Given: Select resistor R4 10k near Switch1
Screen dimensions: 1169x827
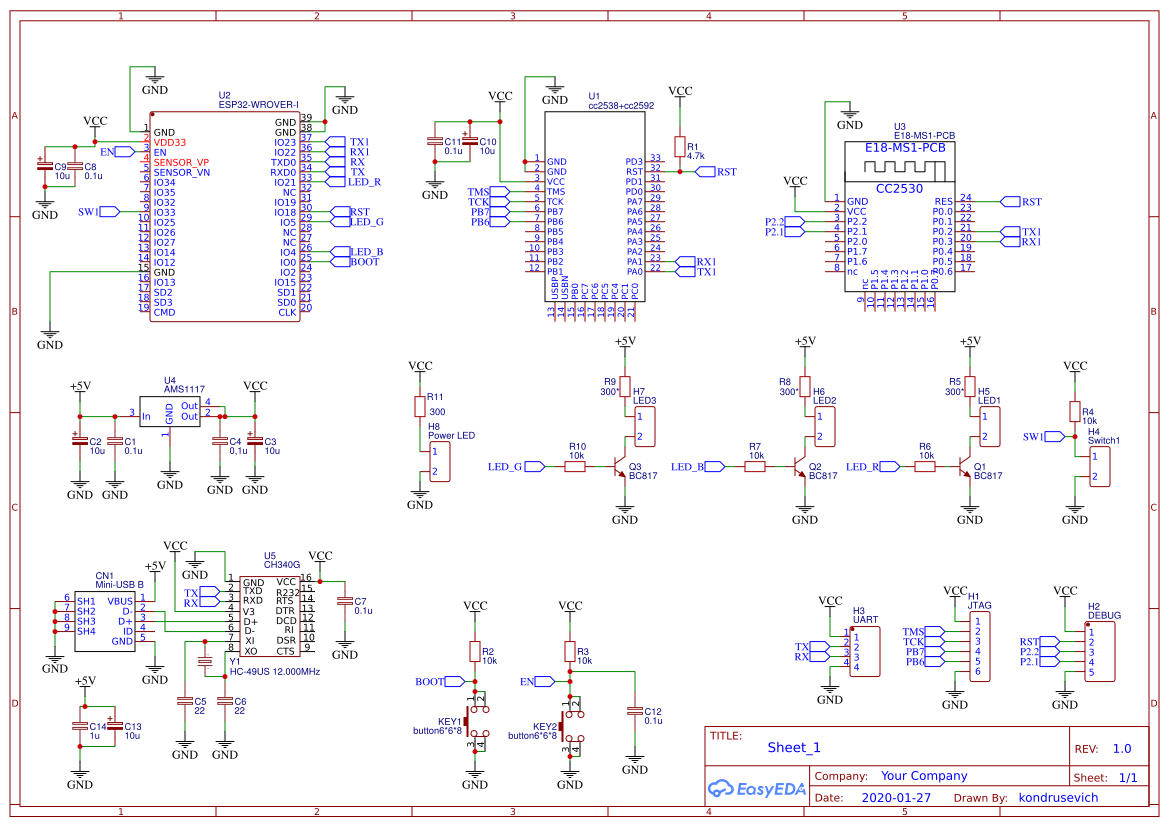Looking at the screenshot, I should [1074, 412].
